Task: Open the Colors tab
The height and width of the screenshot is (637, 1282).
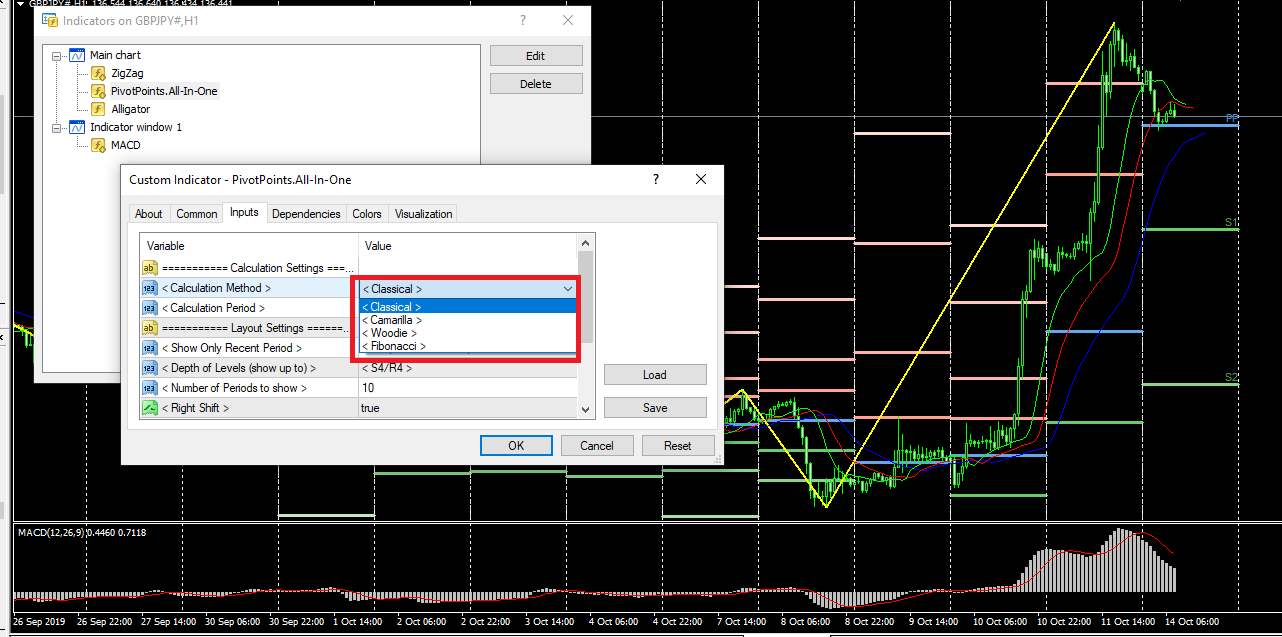Action: click(367, 213)
